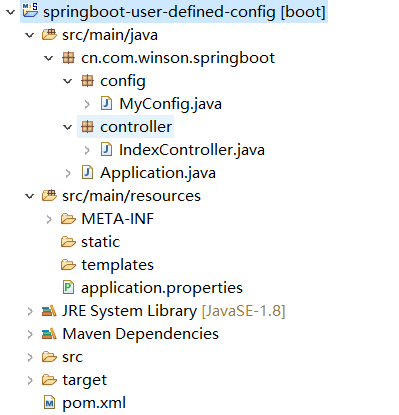Select the src folder label
Image resolution: width=399 pixels, height=415 pixels.
coord(72,357)
